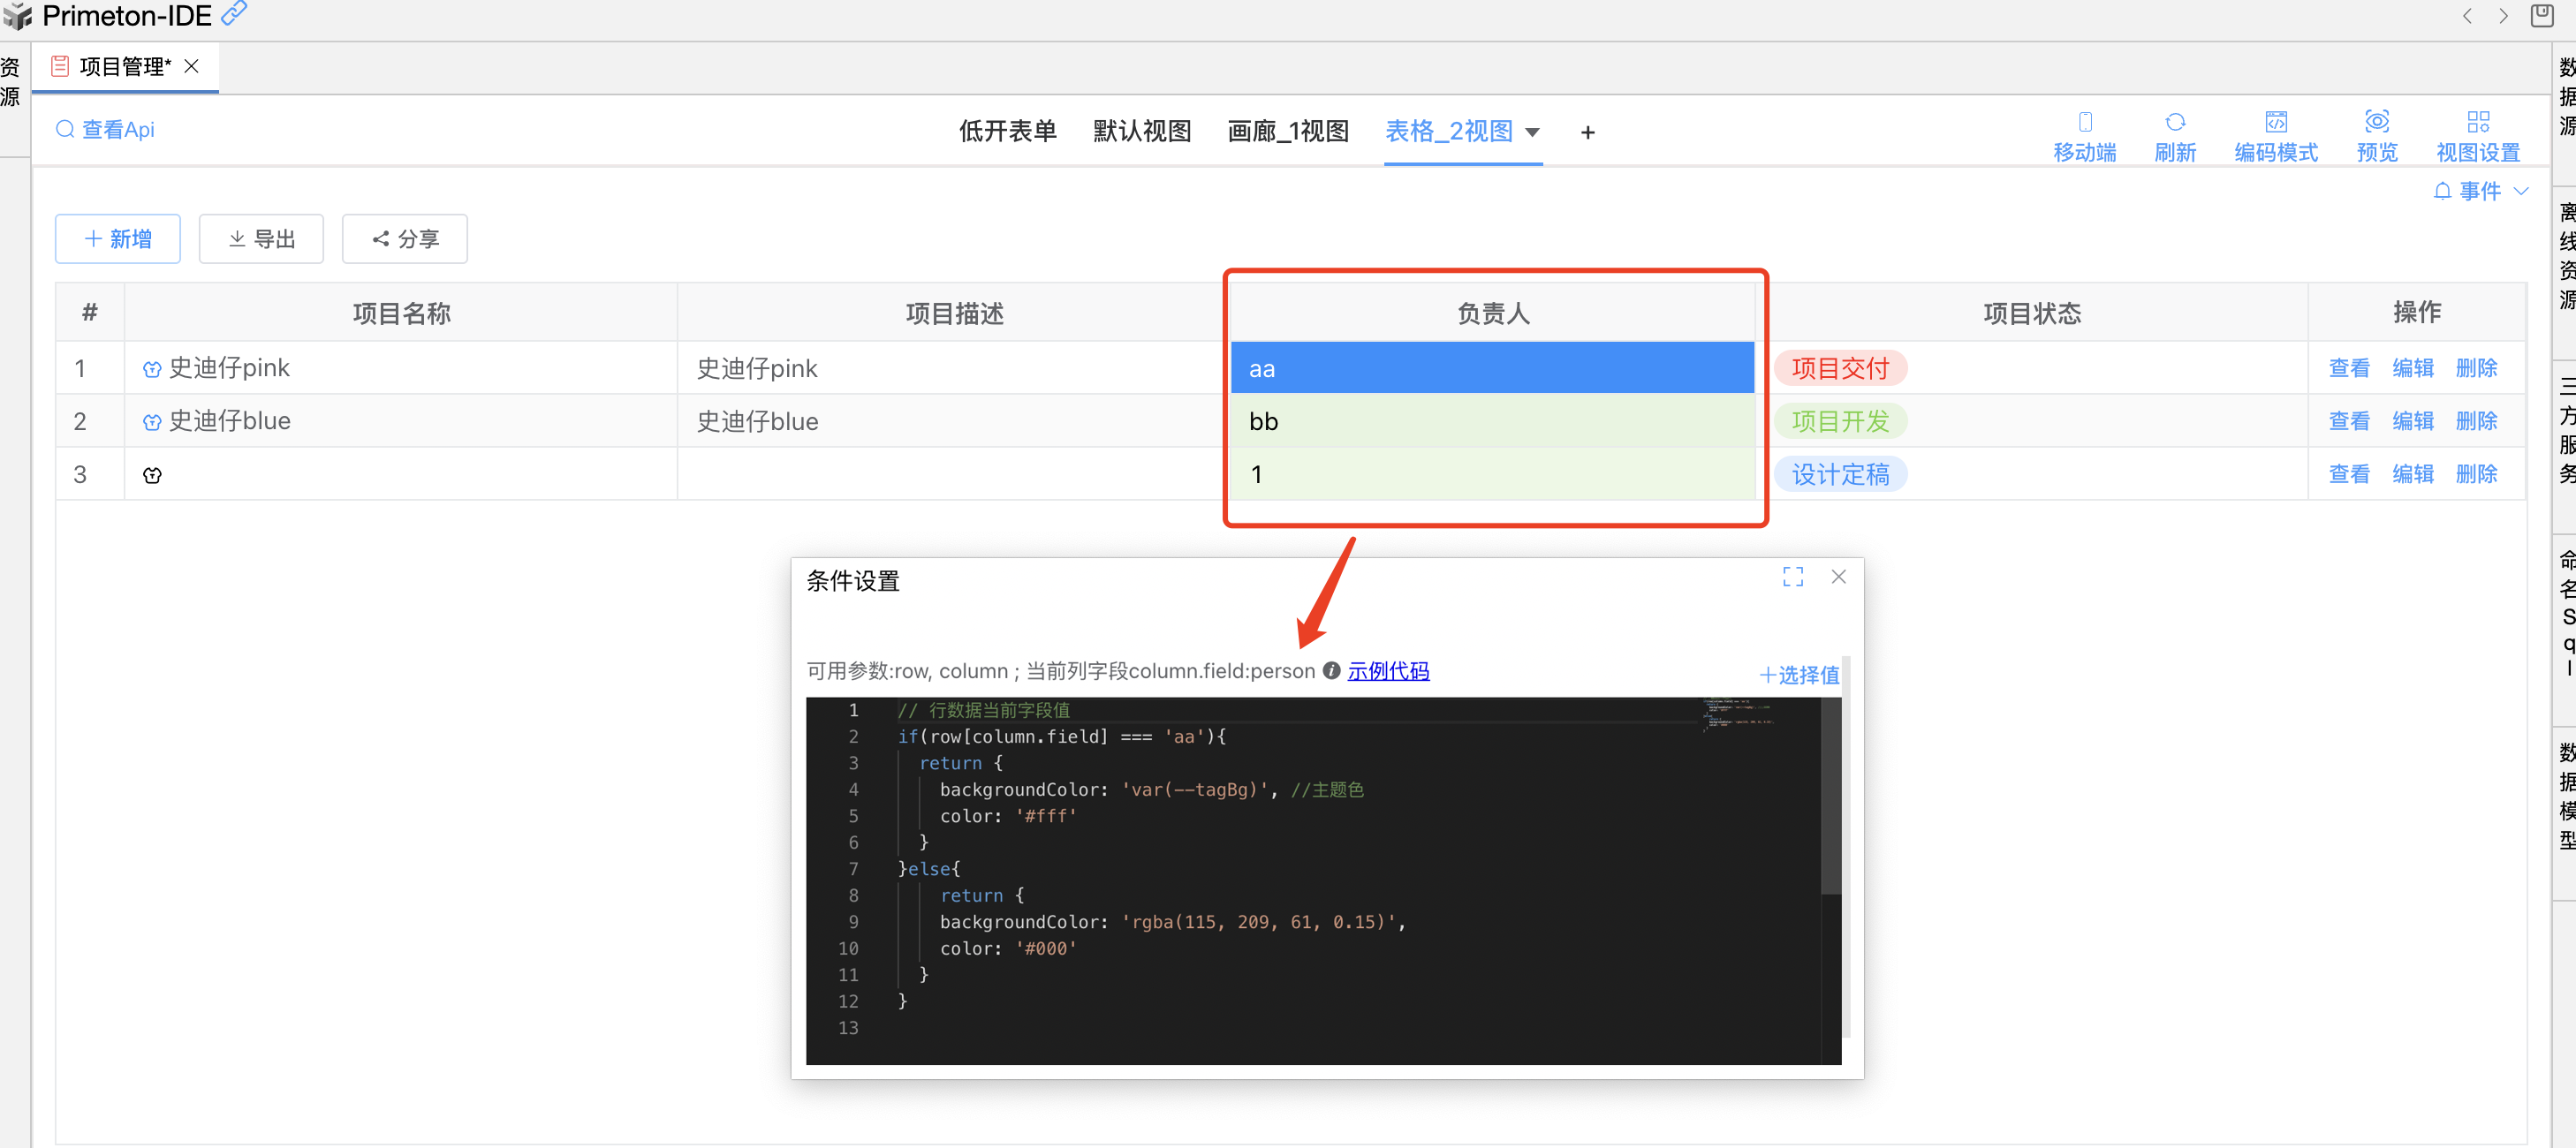Maximize the 条件设置 dialog
Screen dimensions: 2576x1148
coord(1792,577)
